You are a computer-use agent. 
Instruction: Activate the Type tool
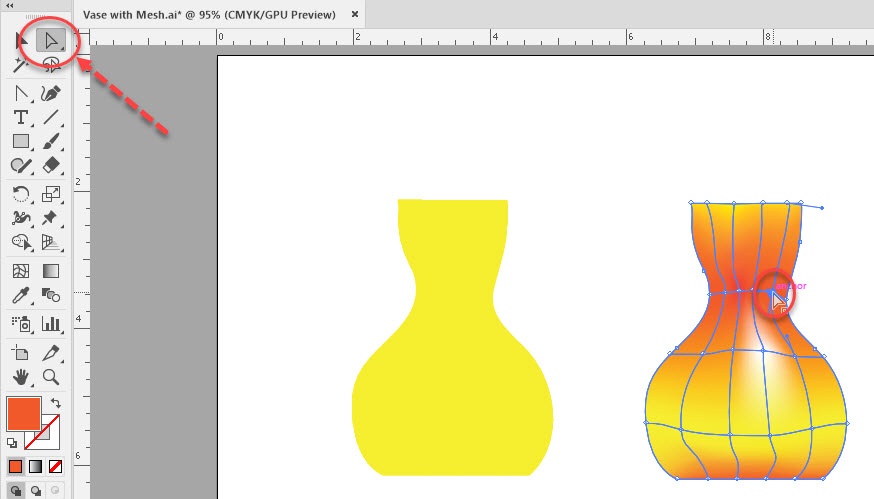coord(20,117)
